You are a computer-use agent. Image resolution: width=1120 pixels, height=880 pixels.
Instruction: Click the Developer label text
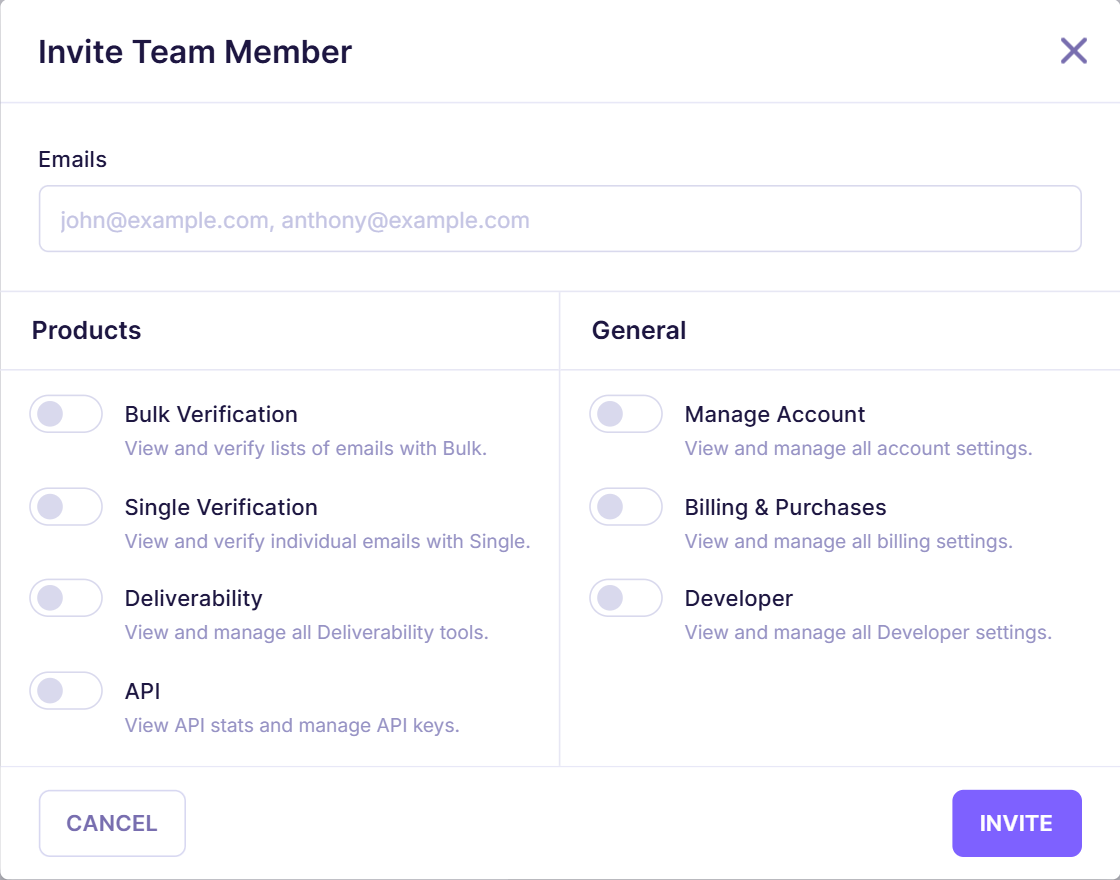point(739,599)
